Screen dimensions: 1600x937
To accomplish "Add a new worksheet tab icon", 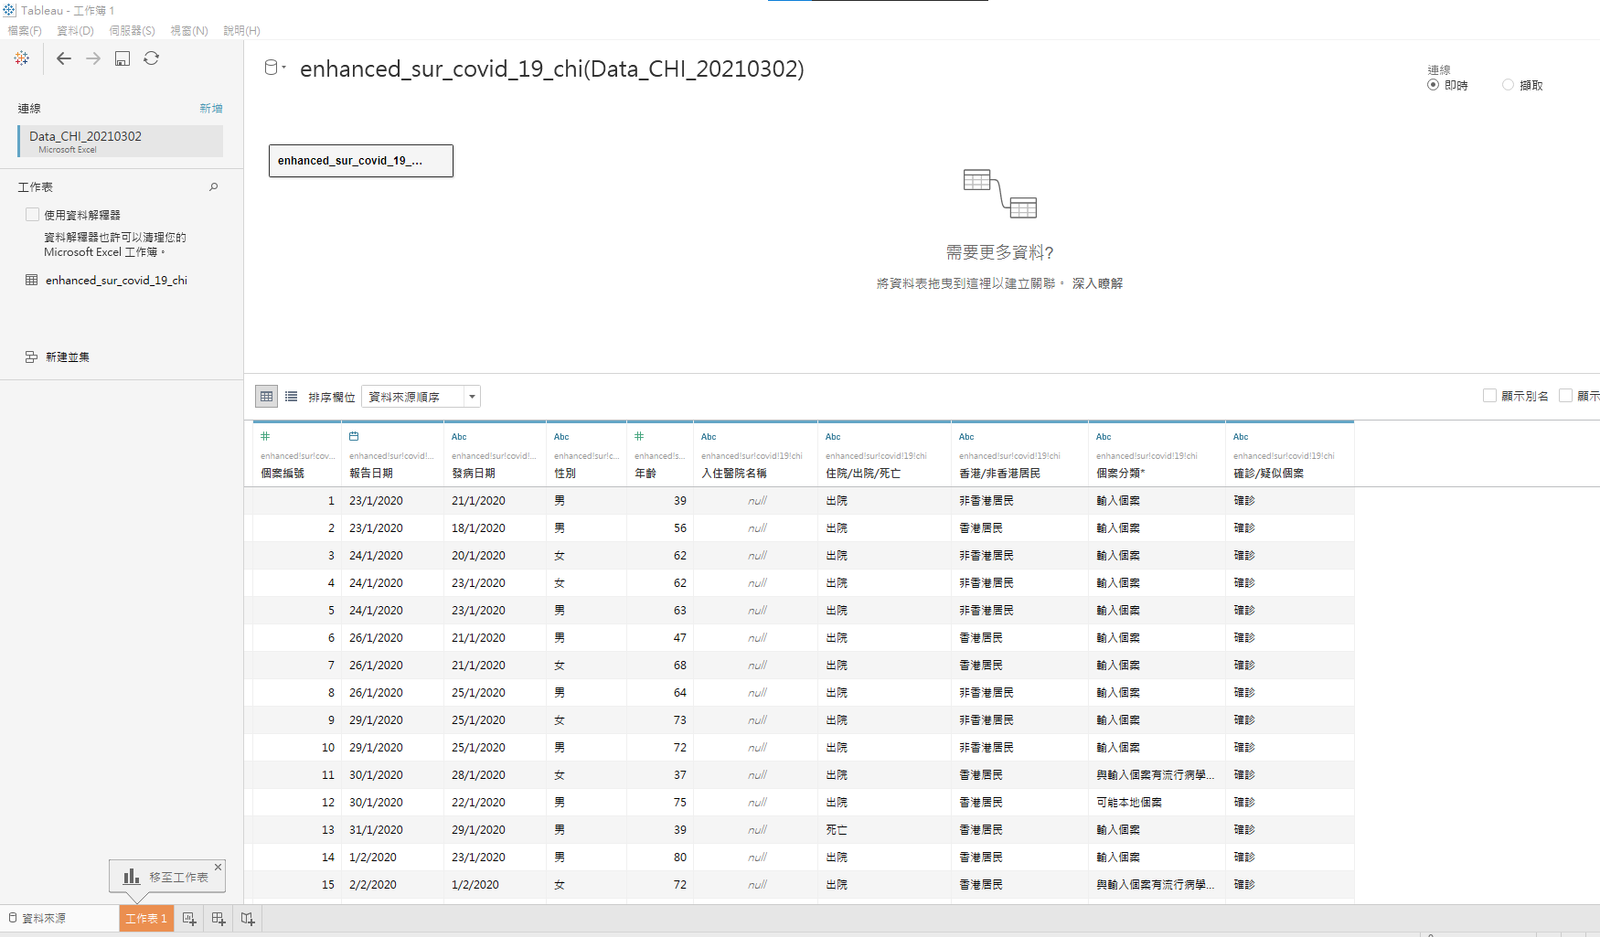I will pos(189,919).
